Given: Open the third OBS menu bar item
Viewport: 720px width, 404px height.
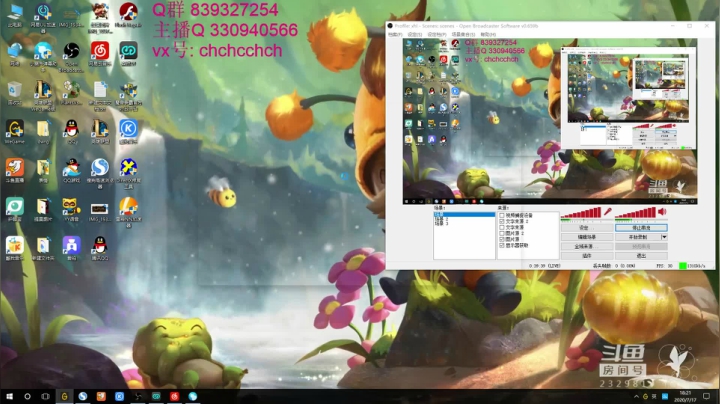Looking at the screenshot, I should point(437,34).
